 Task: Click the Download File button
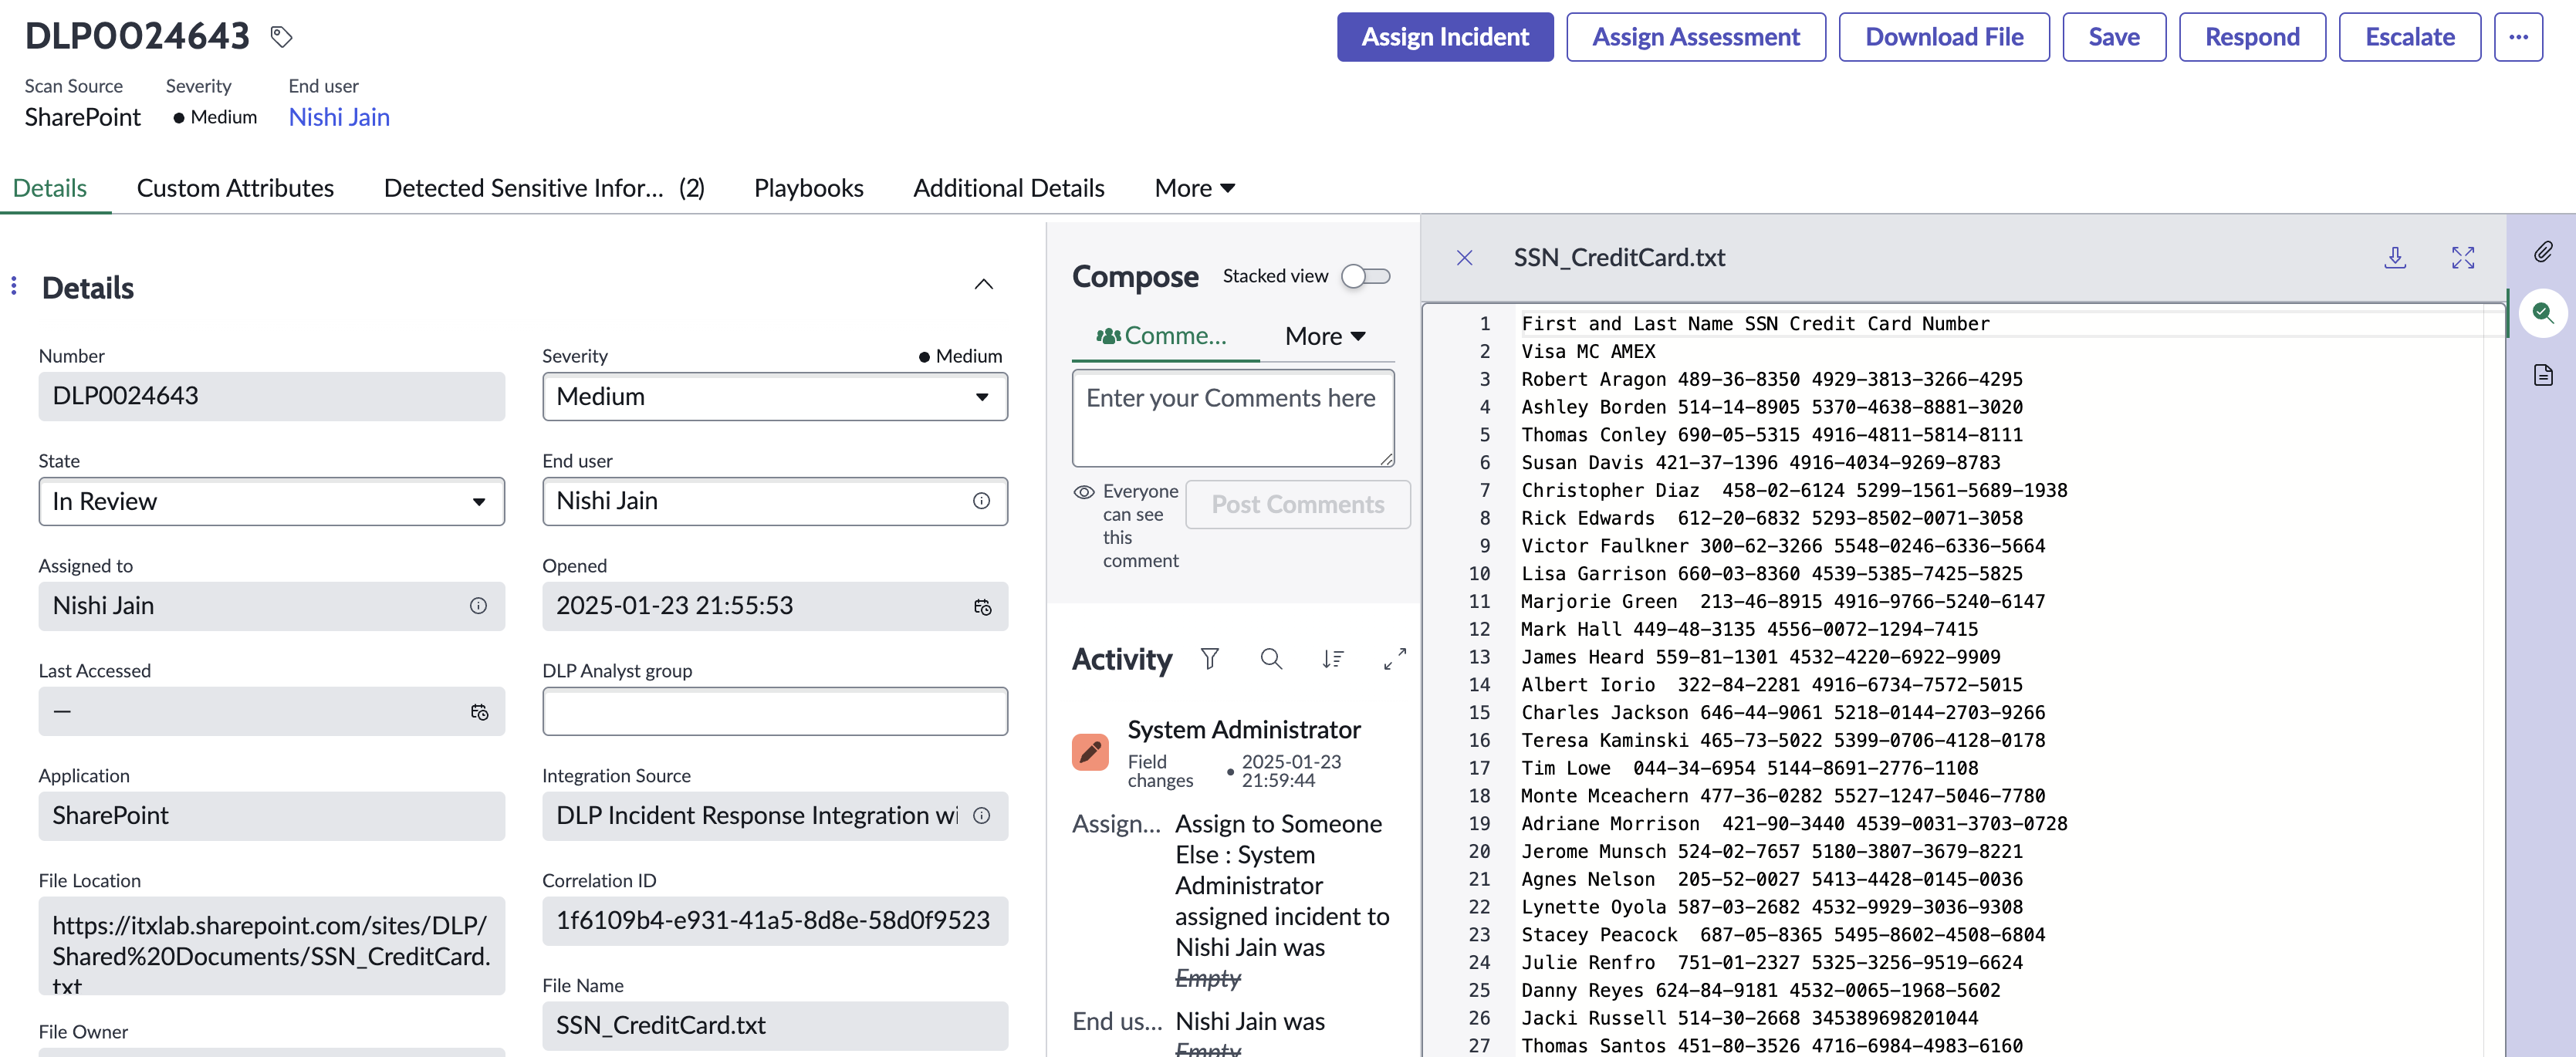tap(1944, 37)
